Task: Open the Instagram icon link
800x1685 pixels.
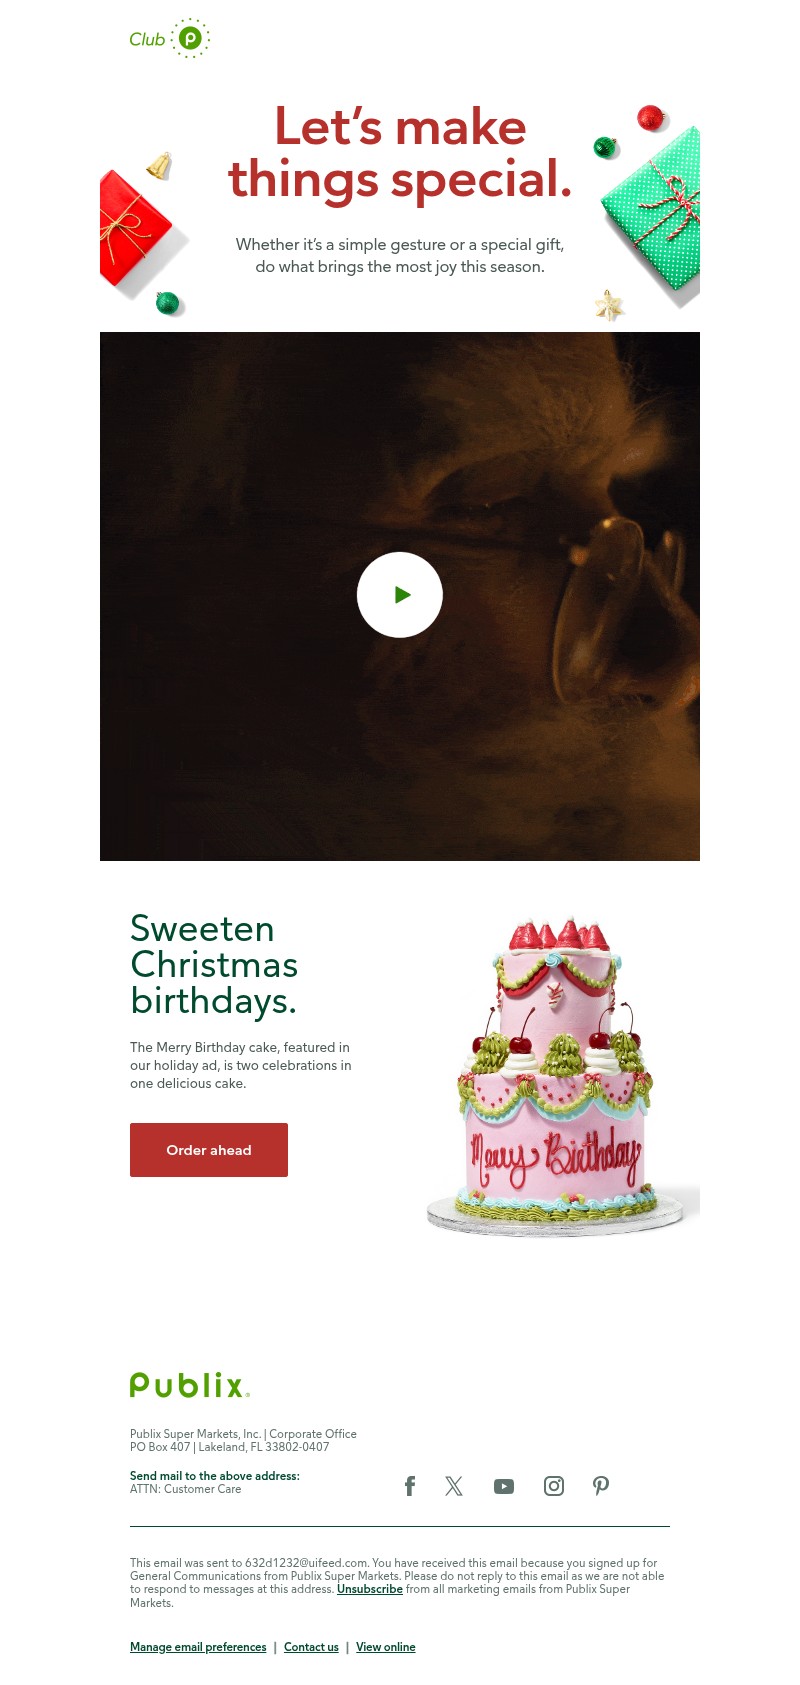Action: coord(554,1486)
